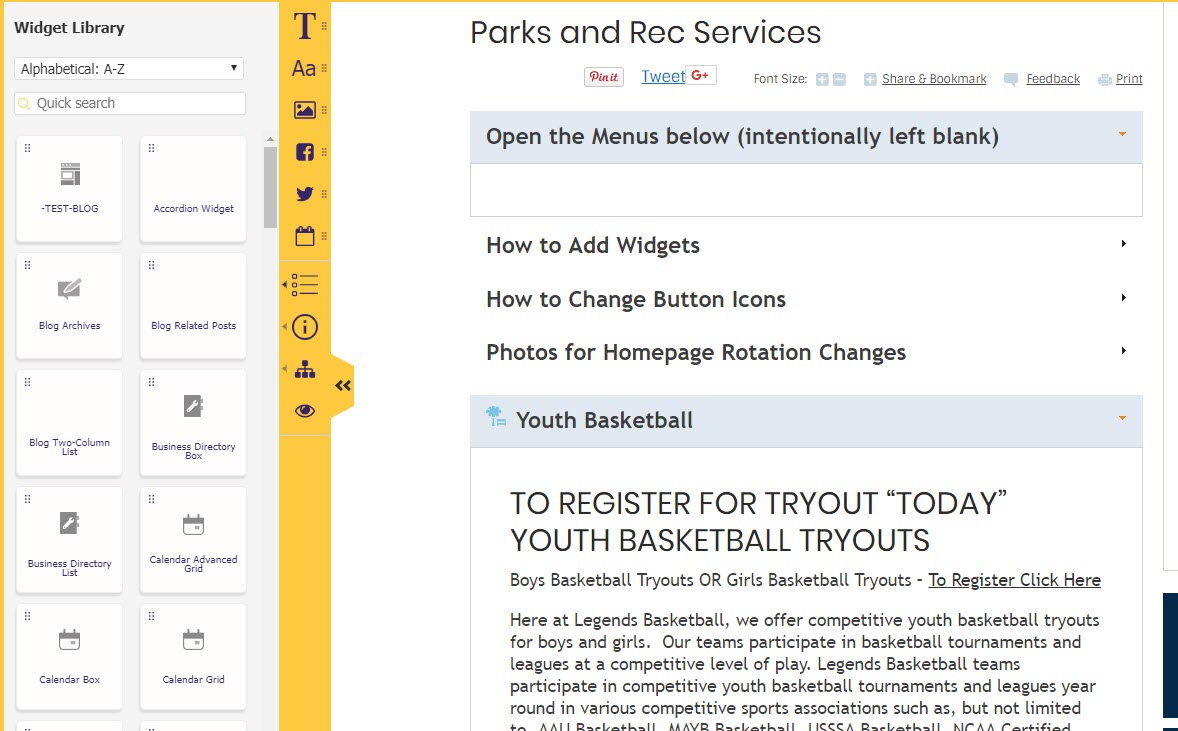
Task: Collapse the widget library with double-arrow
Action: coord(342,386)
